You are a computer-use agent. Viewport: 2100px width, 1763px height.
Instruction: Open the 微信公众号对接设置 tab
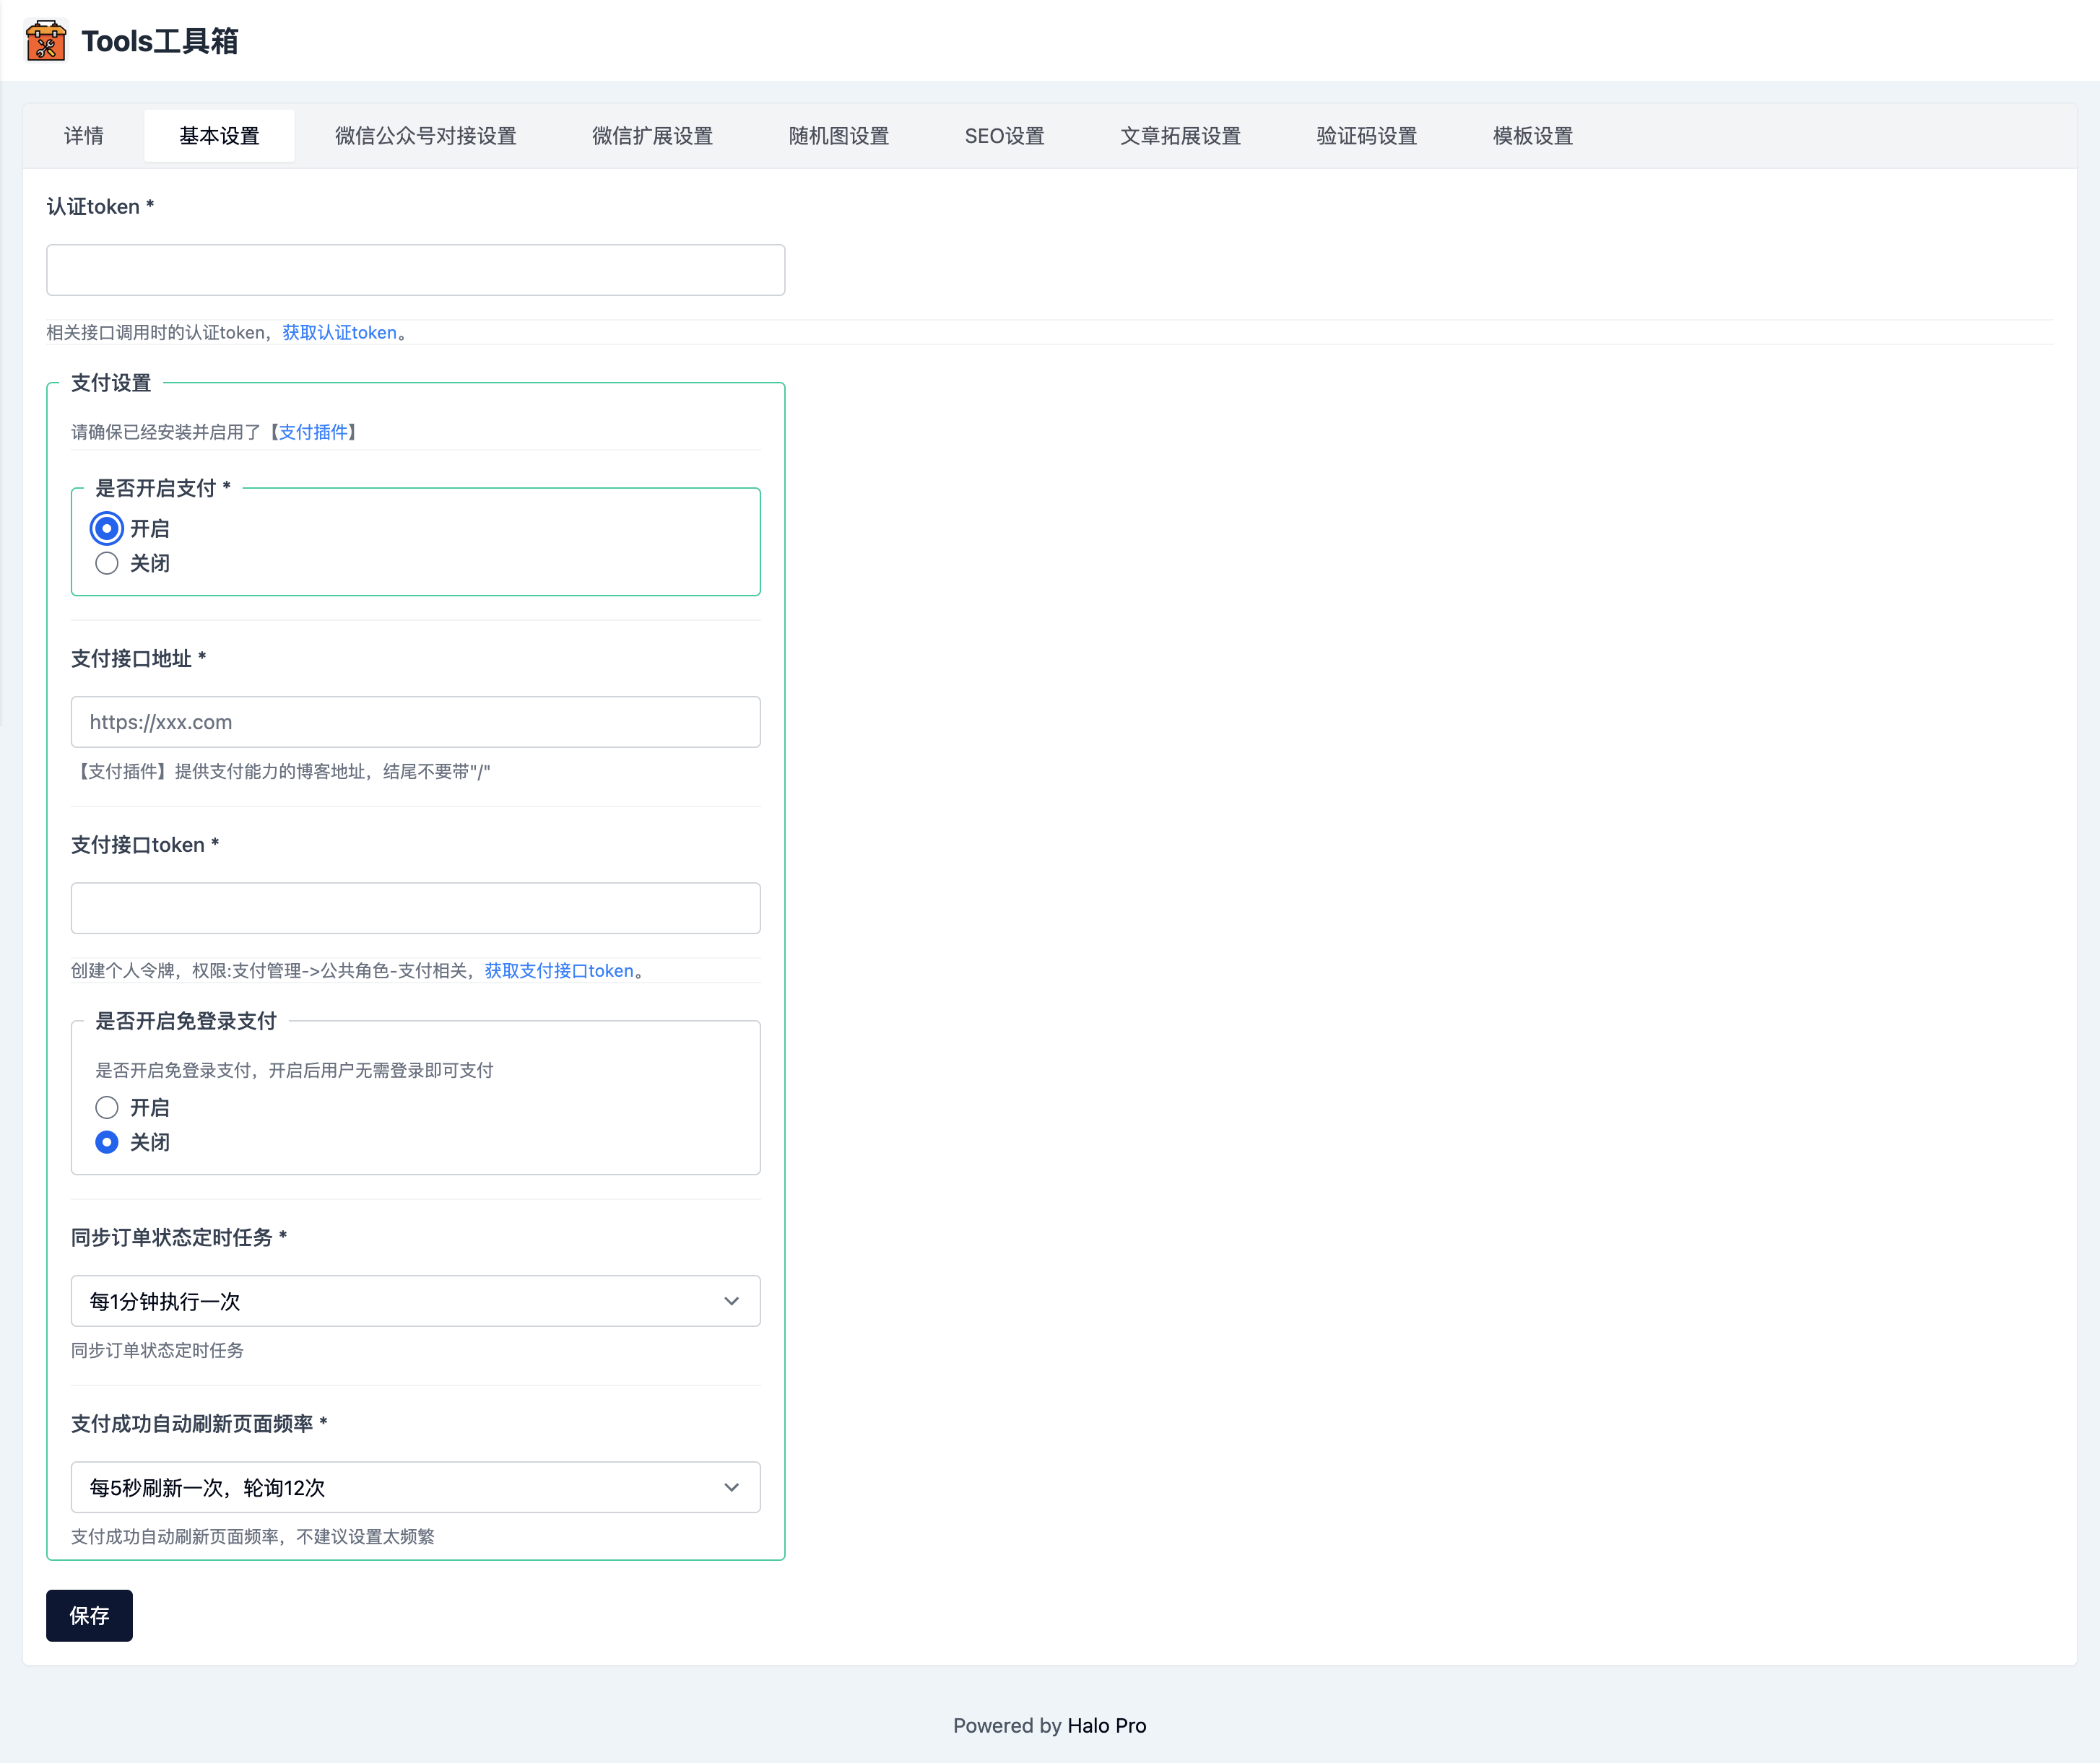425,136
